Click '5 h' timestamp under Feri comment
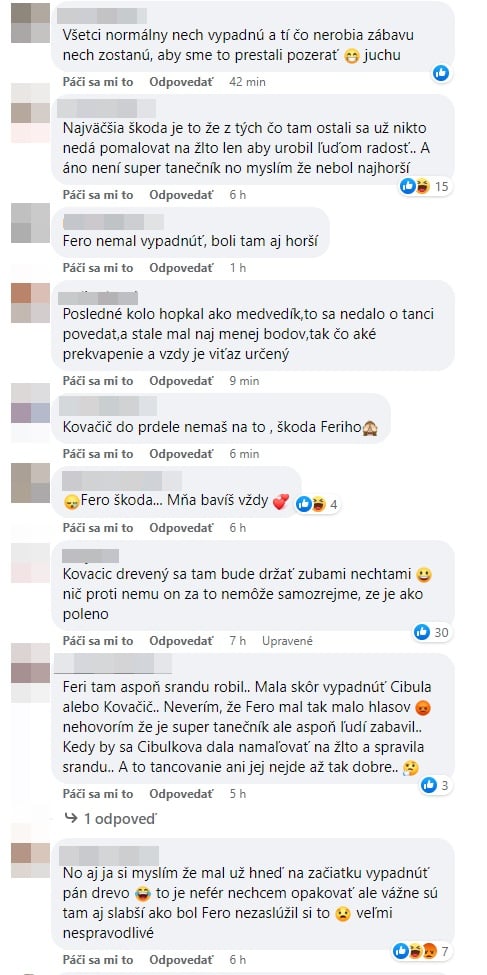Viewport: 487px width, 975px height. click(238, 793)
